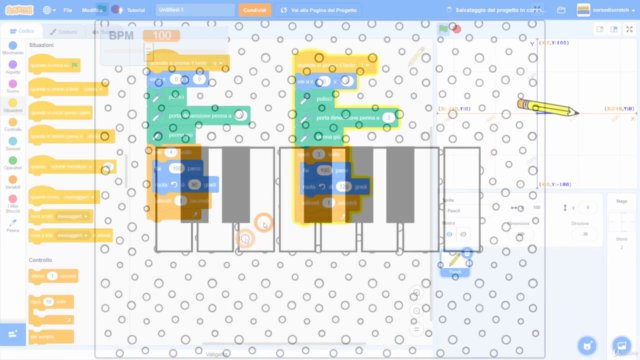
Task: Select the Variabili block category
Action: (x=13, y=182)
